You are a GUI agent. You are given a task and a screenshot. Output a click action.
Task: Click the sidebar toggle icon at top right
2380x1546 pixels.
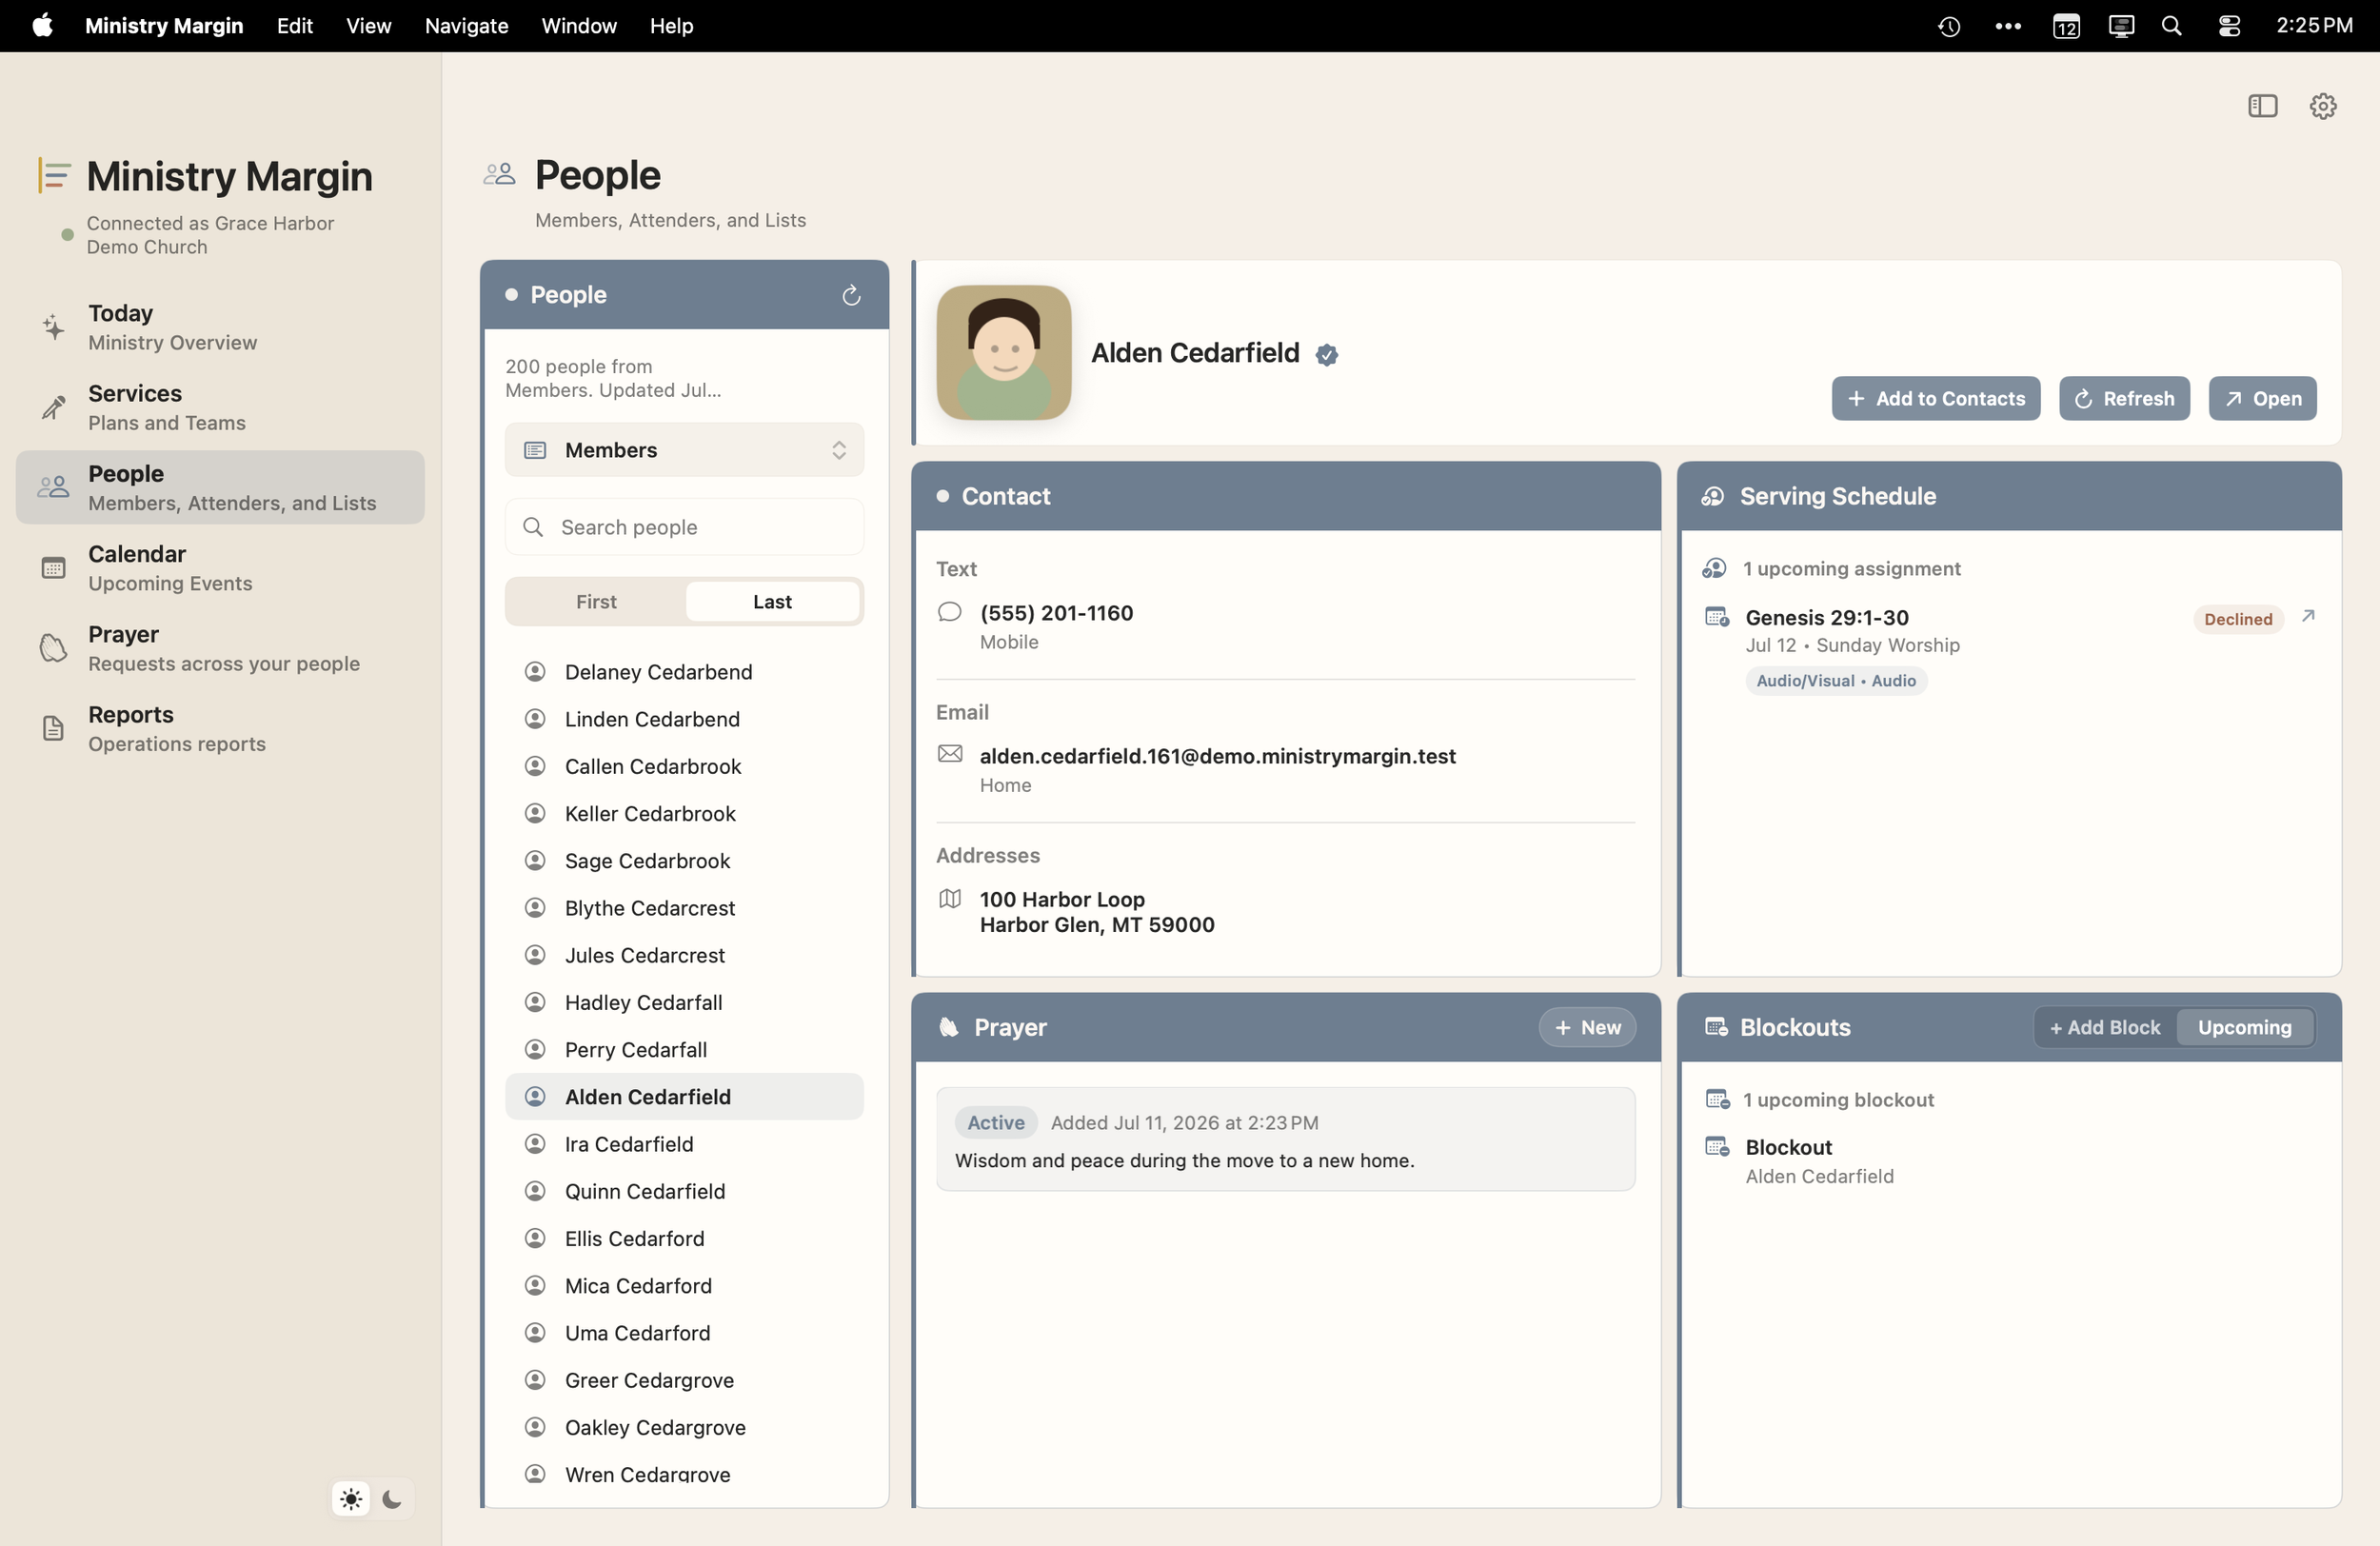(x=2262, y=106)
